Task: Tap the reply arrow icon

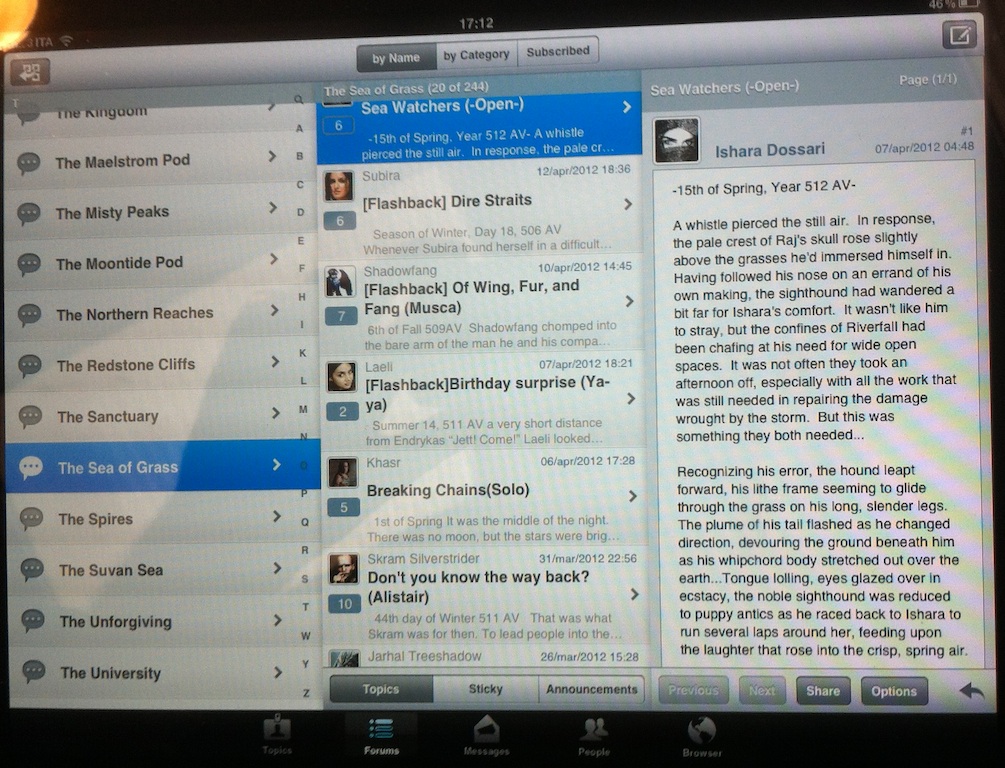Action: click(x=970, y=691)
